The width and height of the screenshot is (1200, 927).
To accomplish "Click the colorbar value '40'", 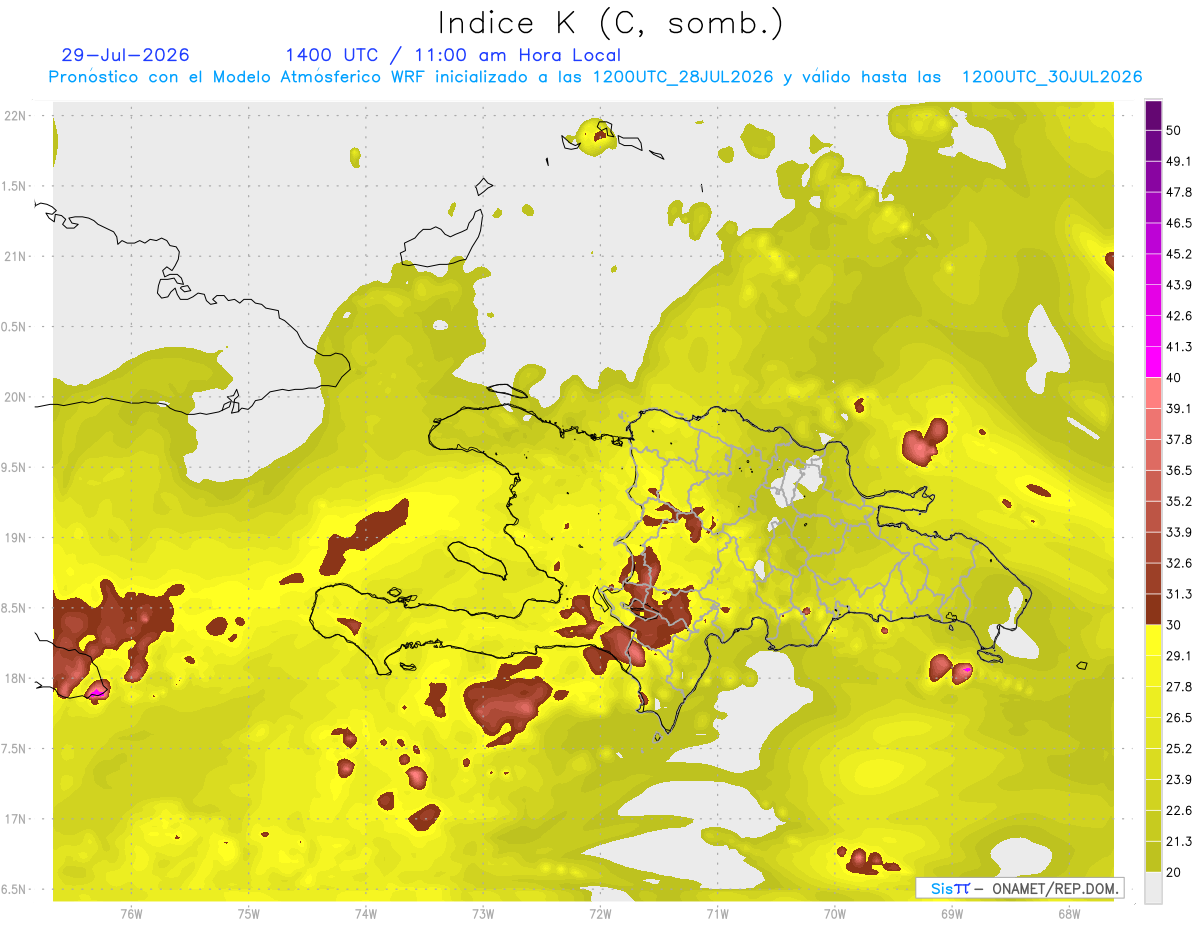I will point(1175,378).
